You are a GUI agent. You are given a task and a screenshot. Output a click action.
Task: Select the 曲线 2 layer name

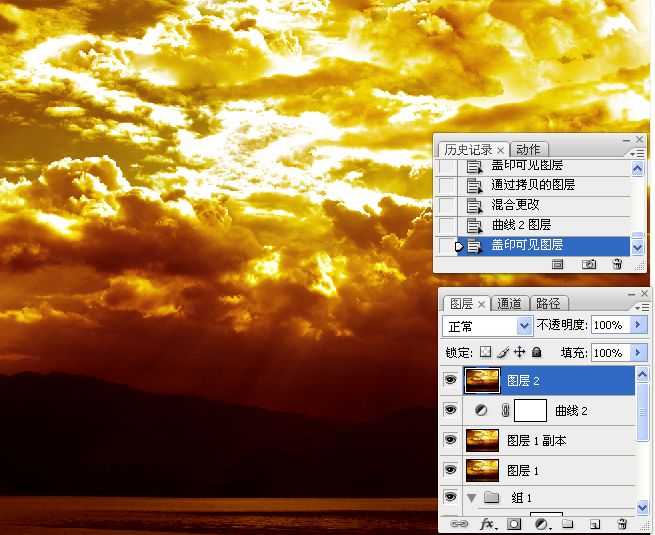(x=571, y=411)
